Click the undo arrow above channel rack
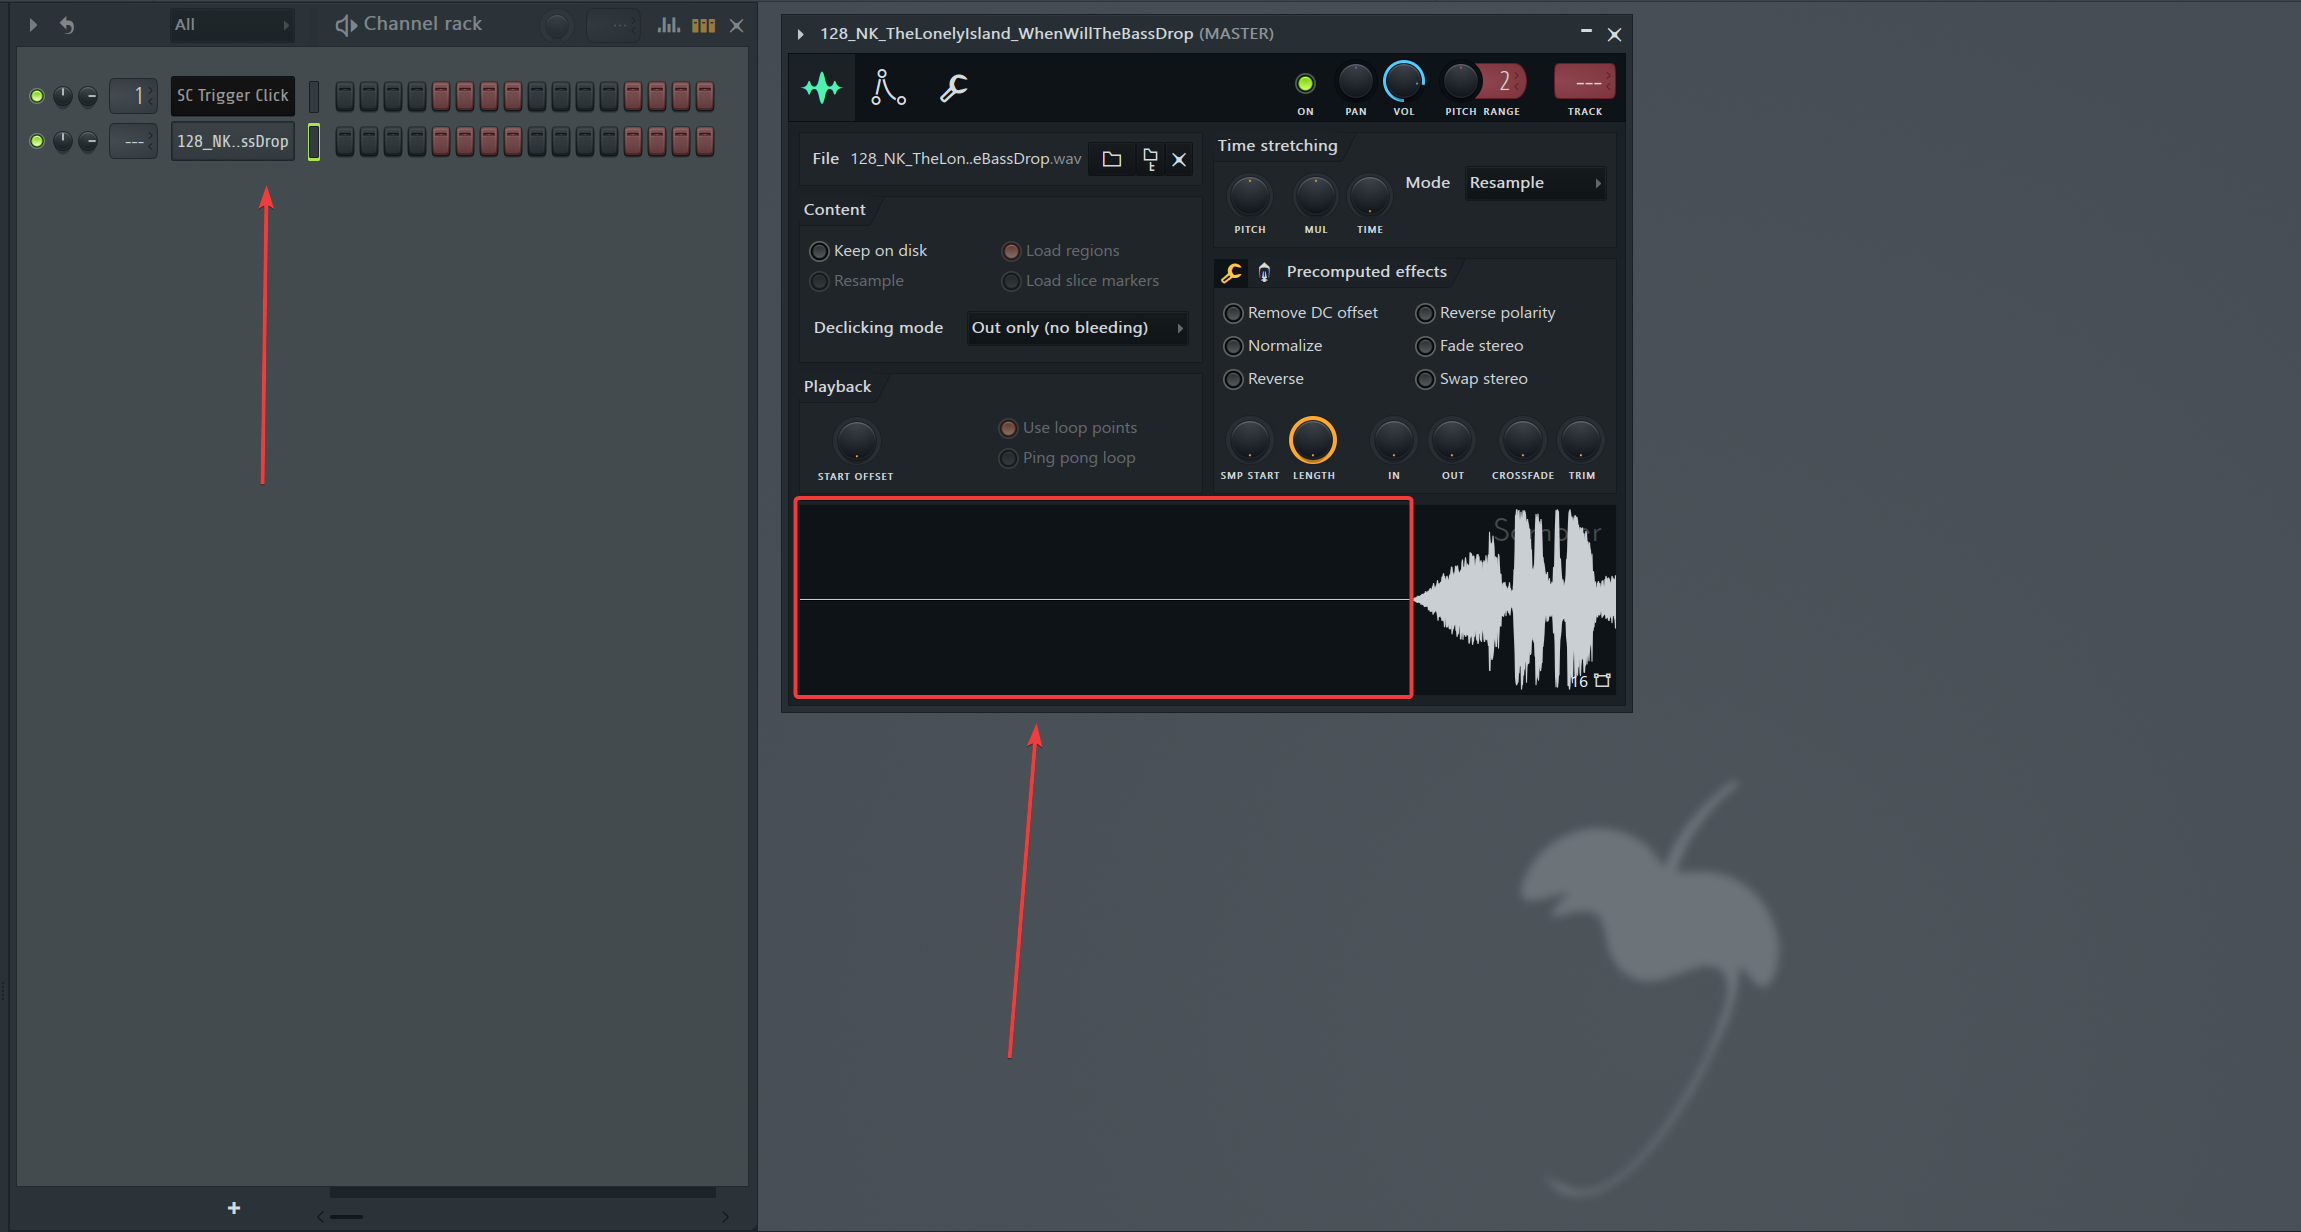The width and height of the screenshot is (2301, 1232). [67, 24]
